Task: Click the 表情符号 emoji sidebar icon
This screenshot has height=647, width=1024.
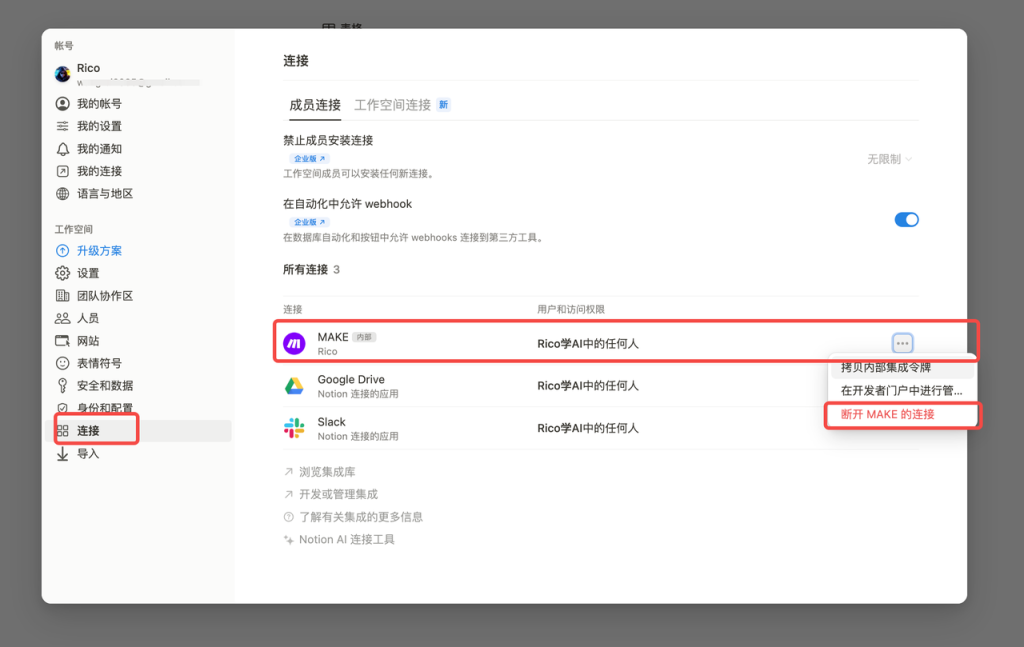Action: pyautogui.click(x=61, y=363)
